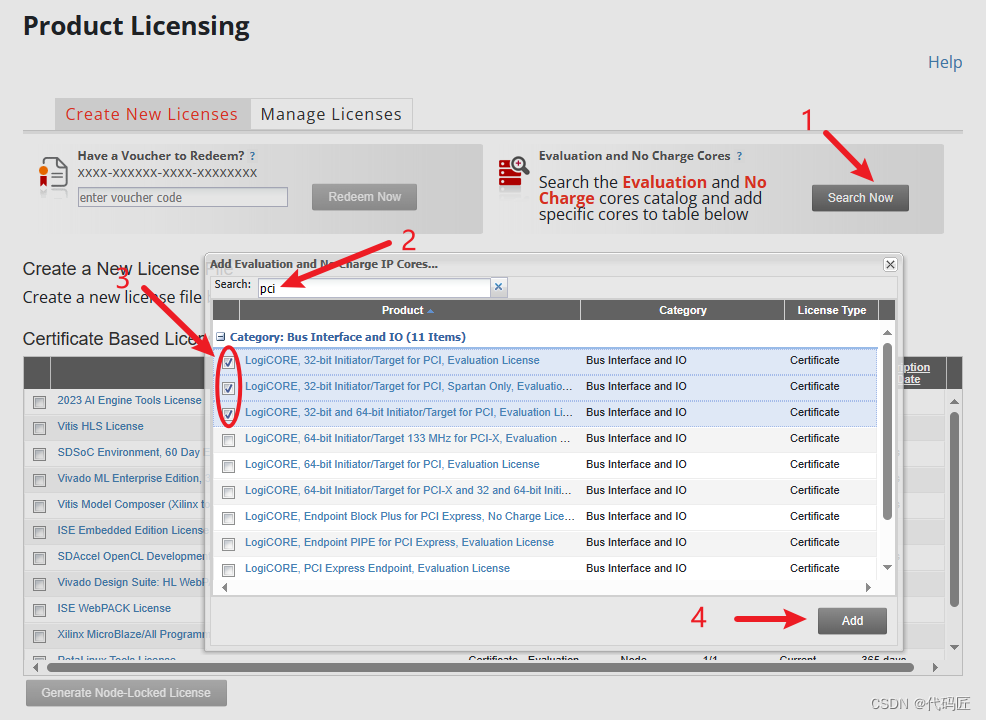Uncheck LogiCORE 32-bit and 64-bit PCI checkbox
Viewport: 986px width, 720px height.
coord(228,414)
